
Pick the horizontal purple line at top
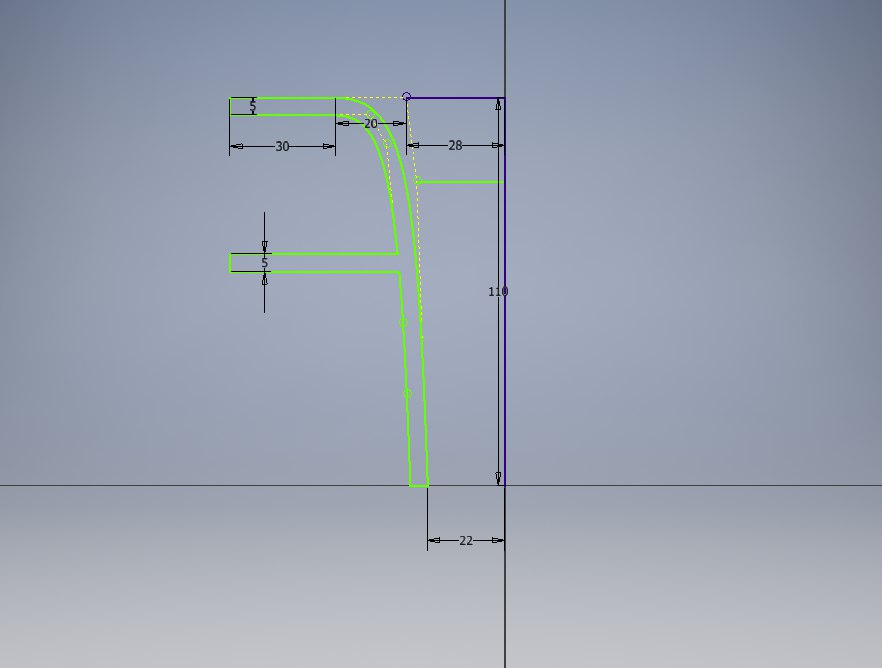456,98
